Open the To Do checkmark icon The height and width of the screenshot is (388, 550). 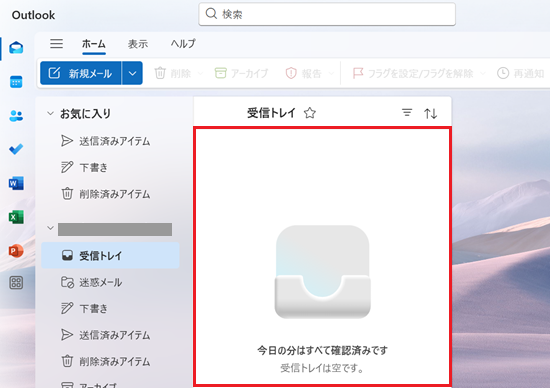click(16, 149)
